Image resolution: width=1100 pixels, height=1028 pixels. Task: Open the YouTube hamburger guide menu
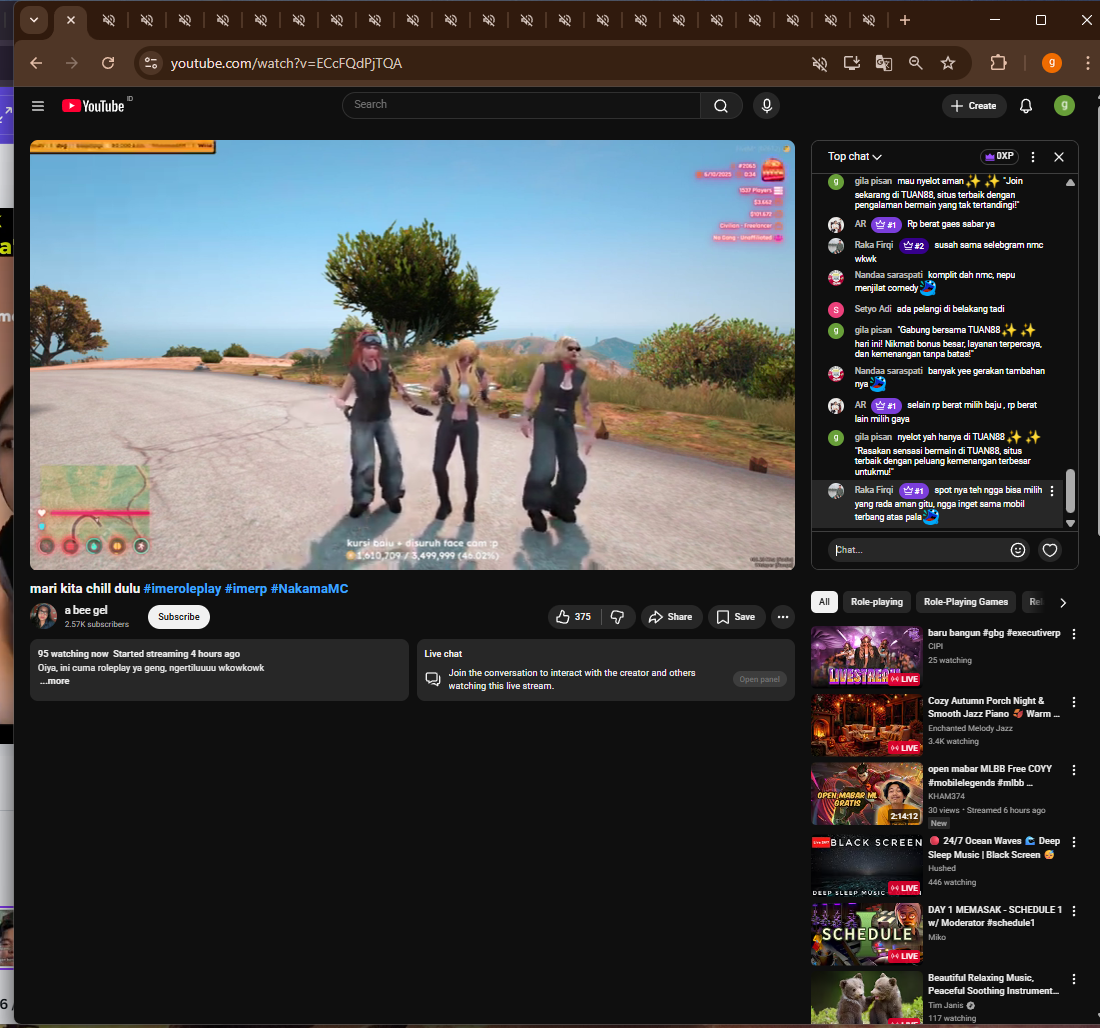point(38,106)
